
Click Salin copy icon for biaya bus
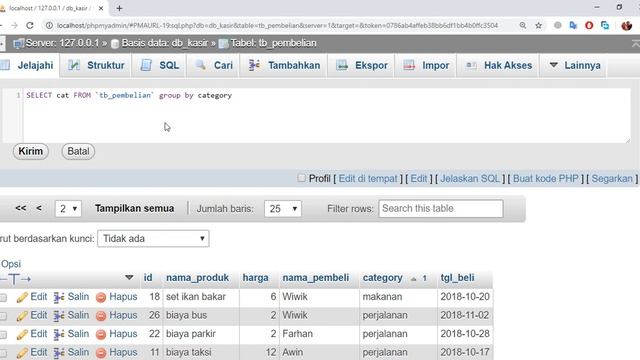click(59, 316)
